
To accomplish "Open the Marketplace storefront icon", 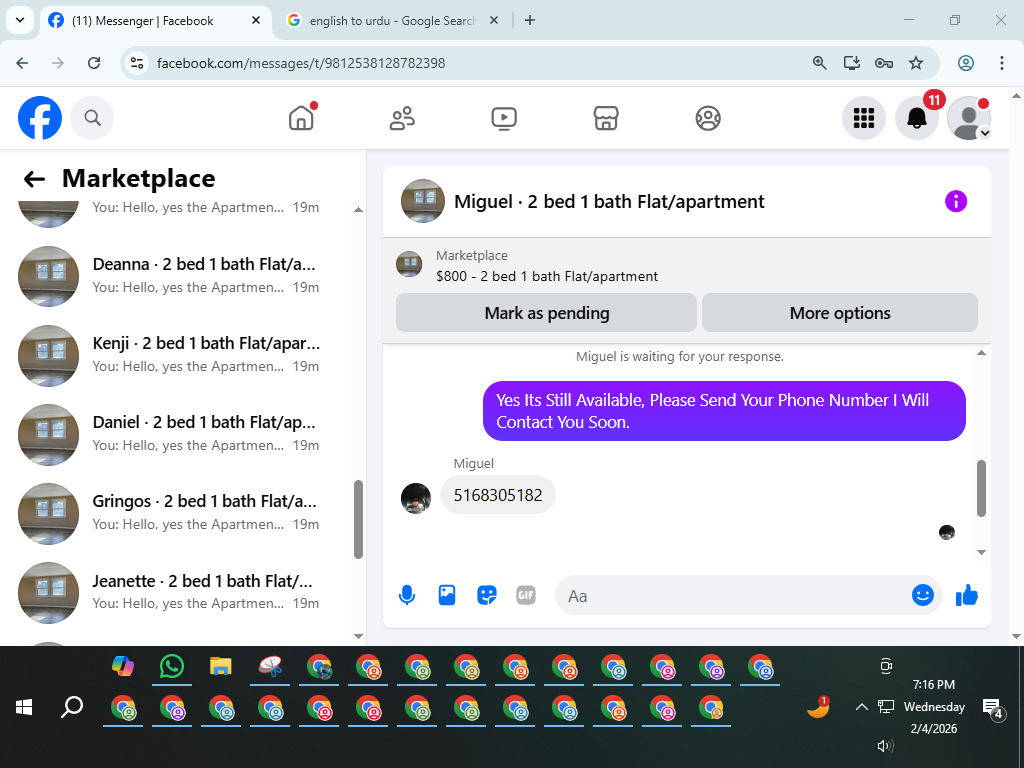I will tap(605, 118).
